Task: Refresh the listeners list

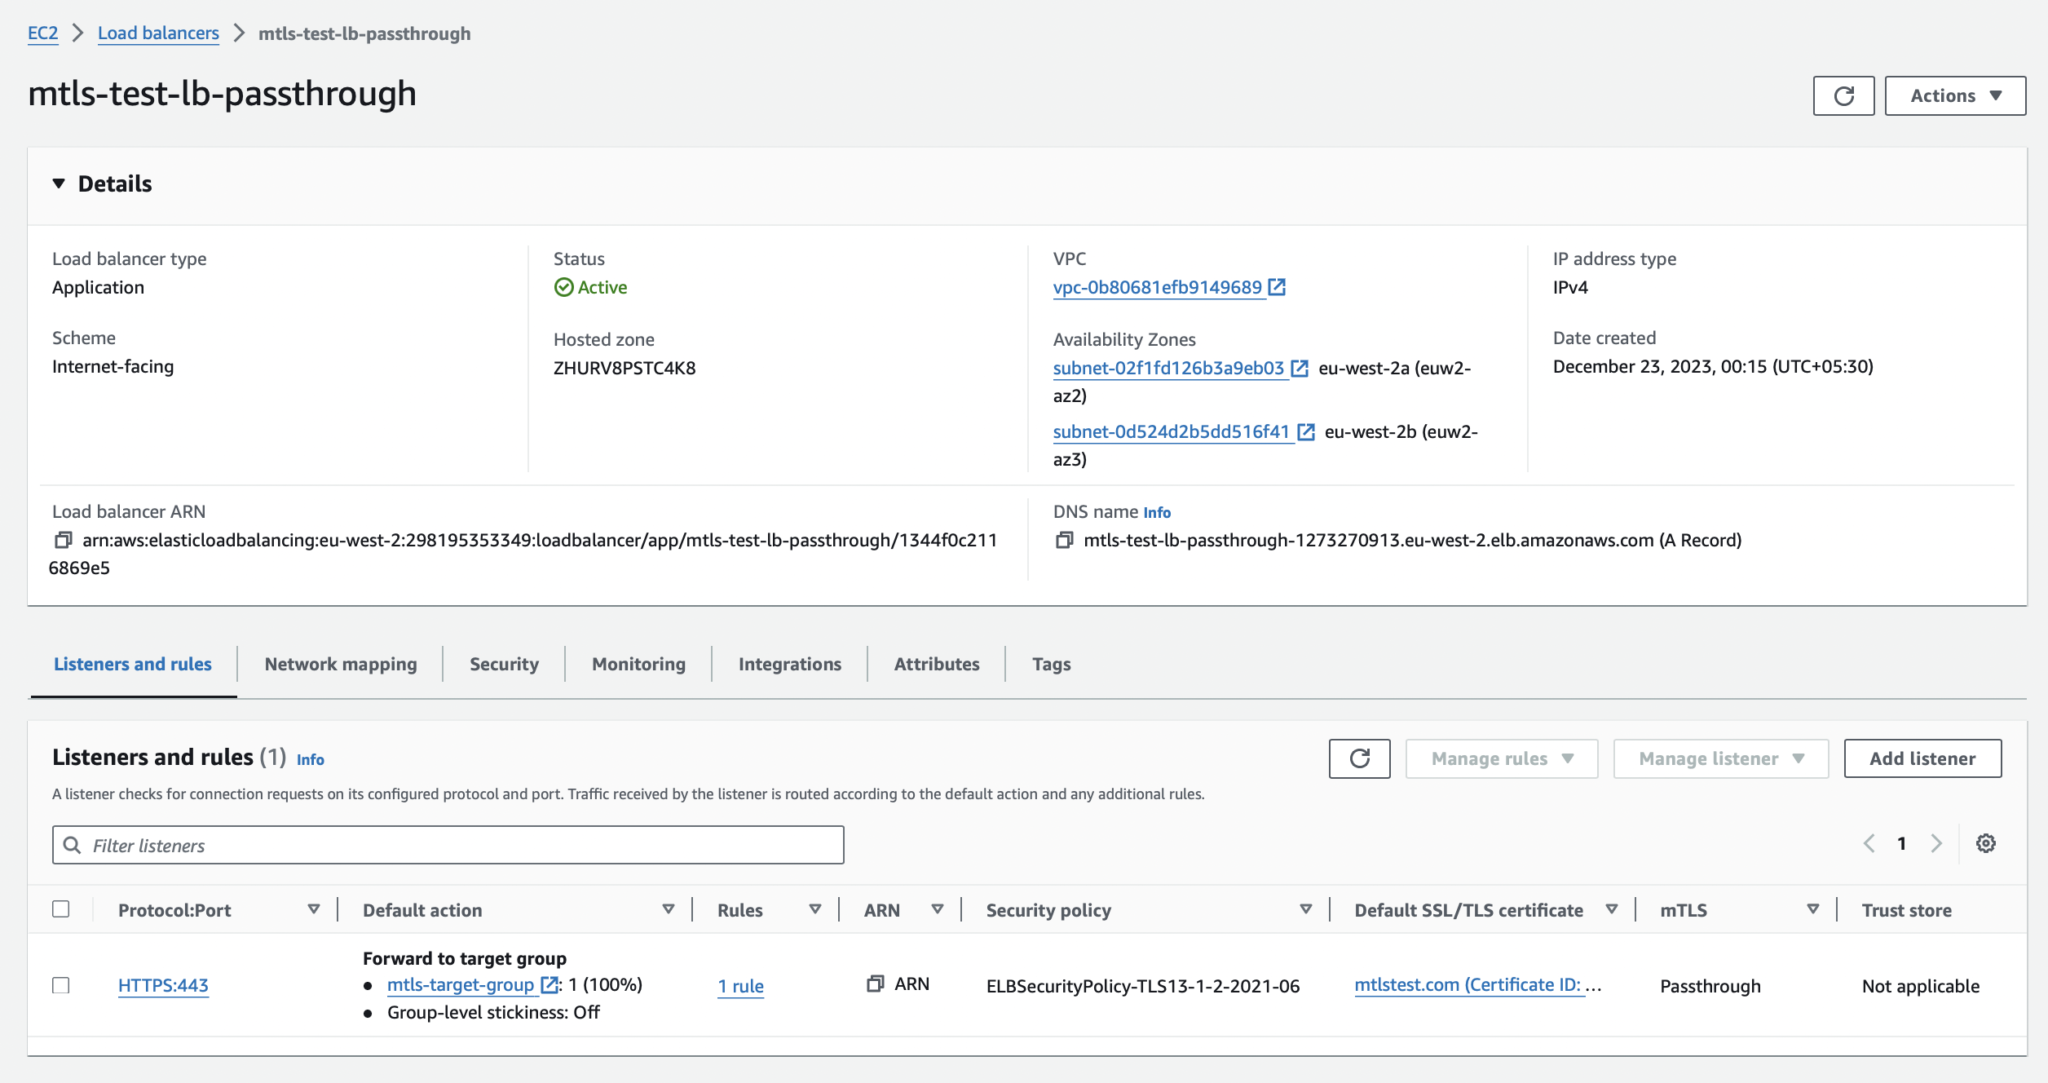Action: 1359,758
